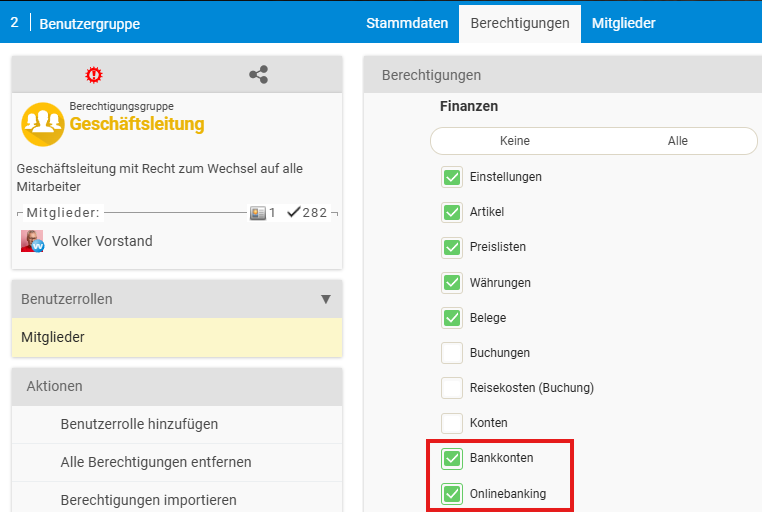Click the checkmark icon beside 282
762x512 pixels.
pyautogui.click(x=294, y=212)
